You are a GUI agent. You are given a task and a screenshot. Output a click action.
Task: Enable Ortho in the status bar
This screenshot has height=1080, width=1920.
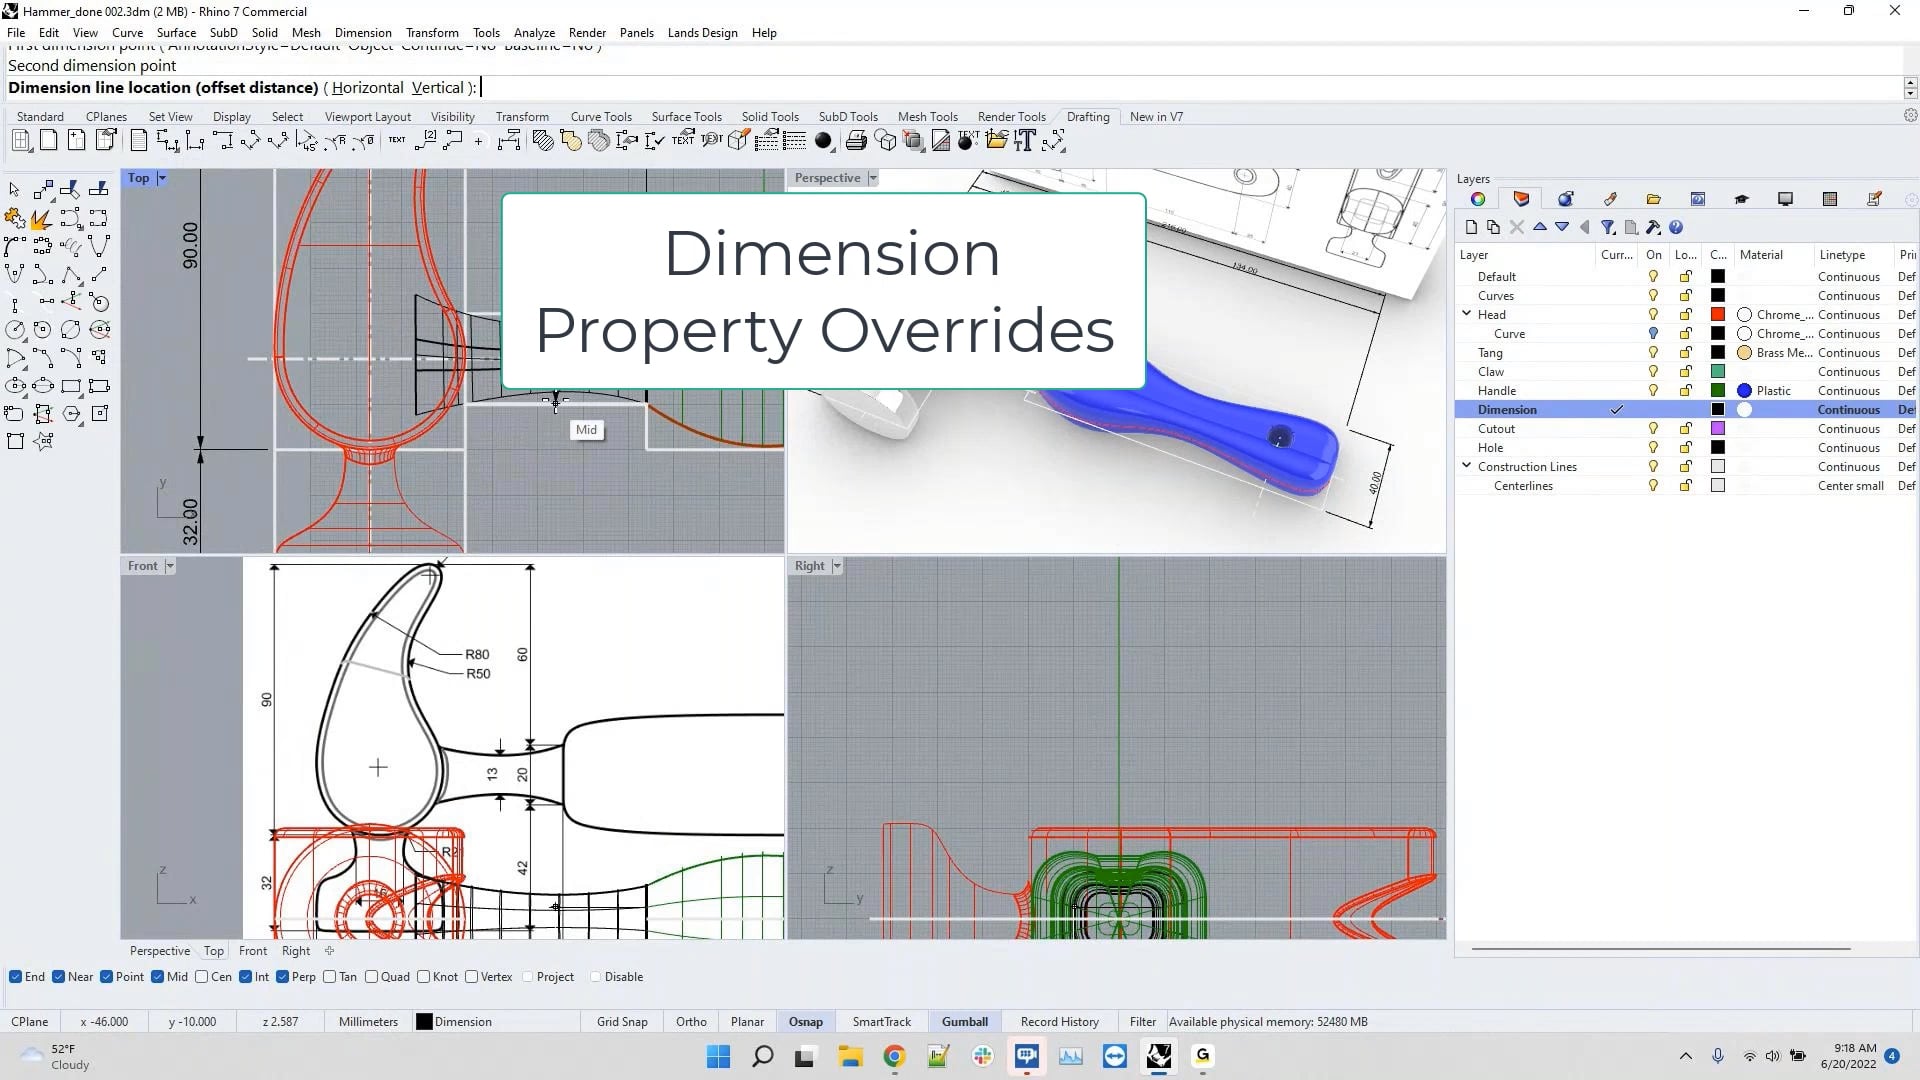(691, 1021)
